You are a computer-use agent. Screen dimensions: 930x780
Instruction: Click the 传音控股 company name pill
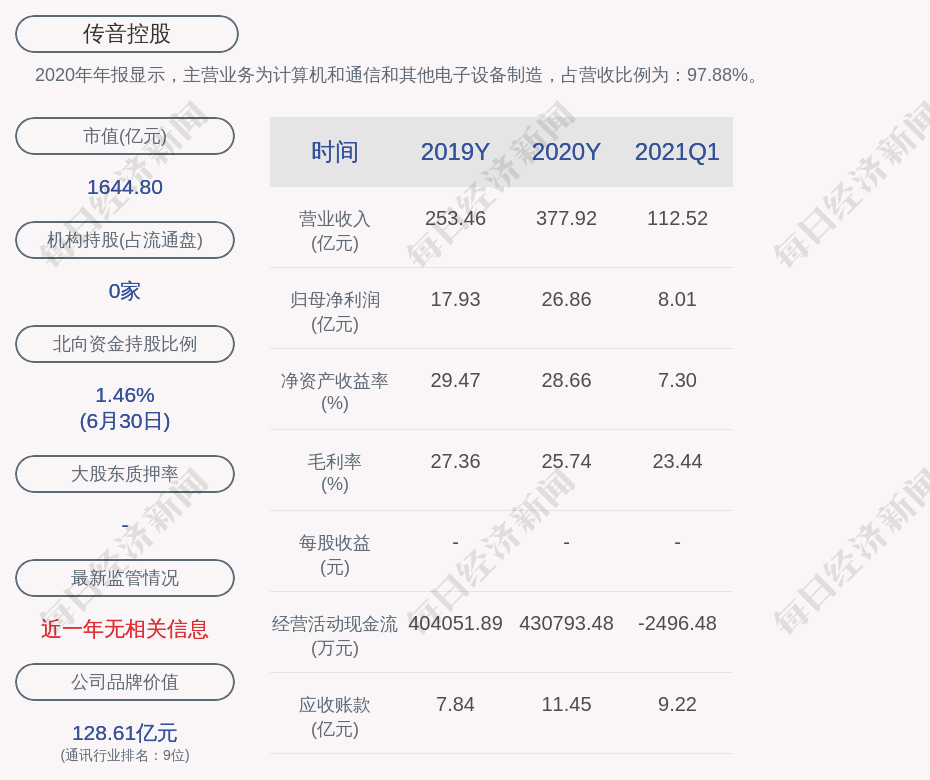(x=126, y=34)
